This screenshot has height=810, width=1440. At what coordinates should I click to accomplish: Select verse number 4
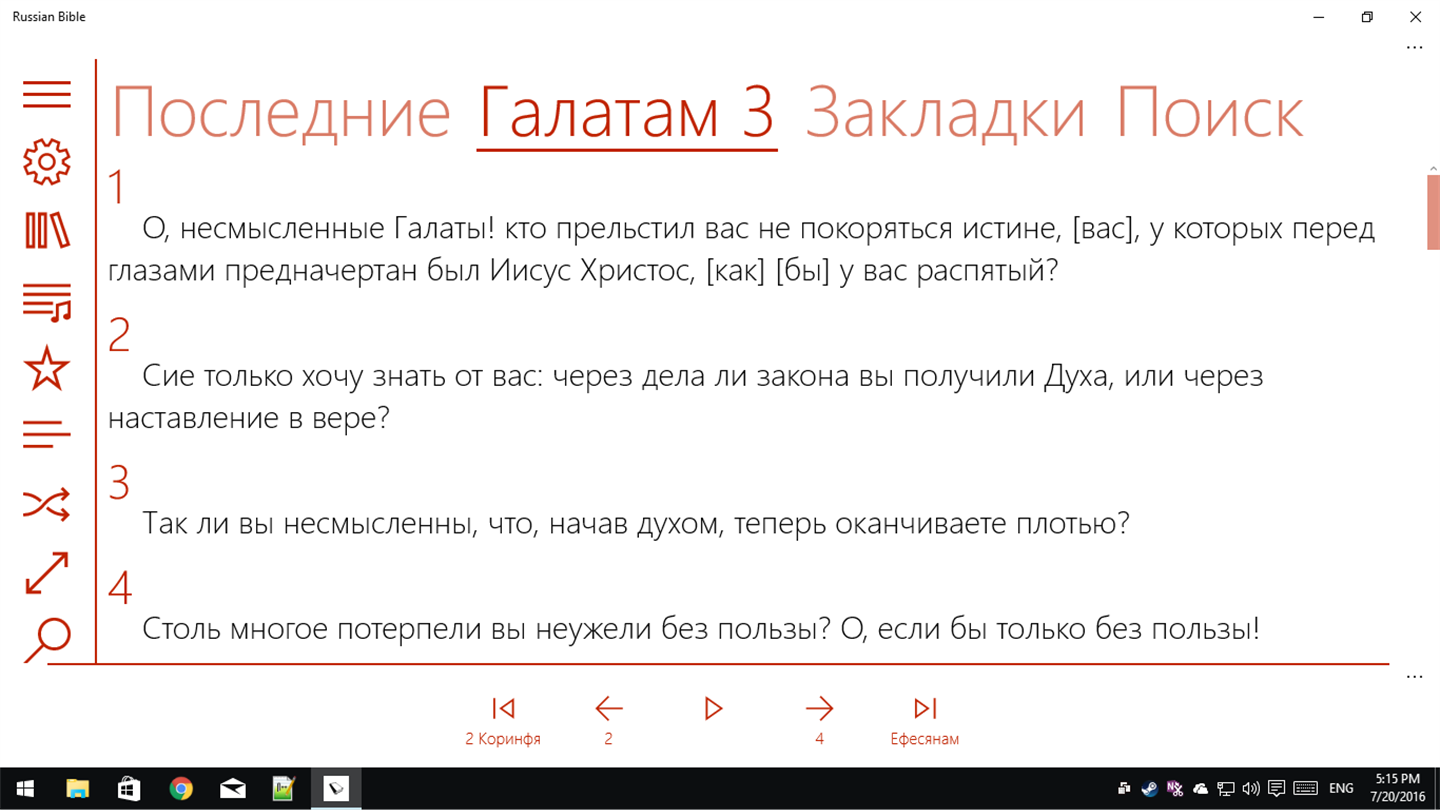coord(120,588)
